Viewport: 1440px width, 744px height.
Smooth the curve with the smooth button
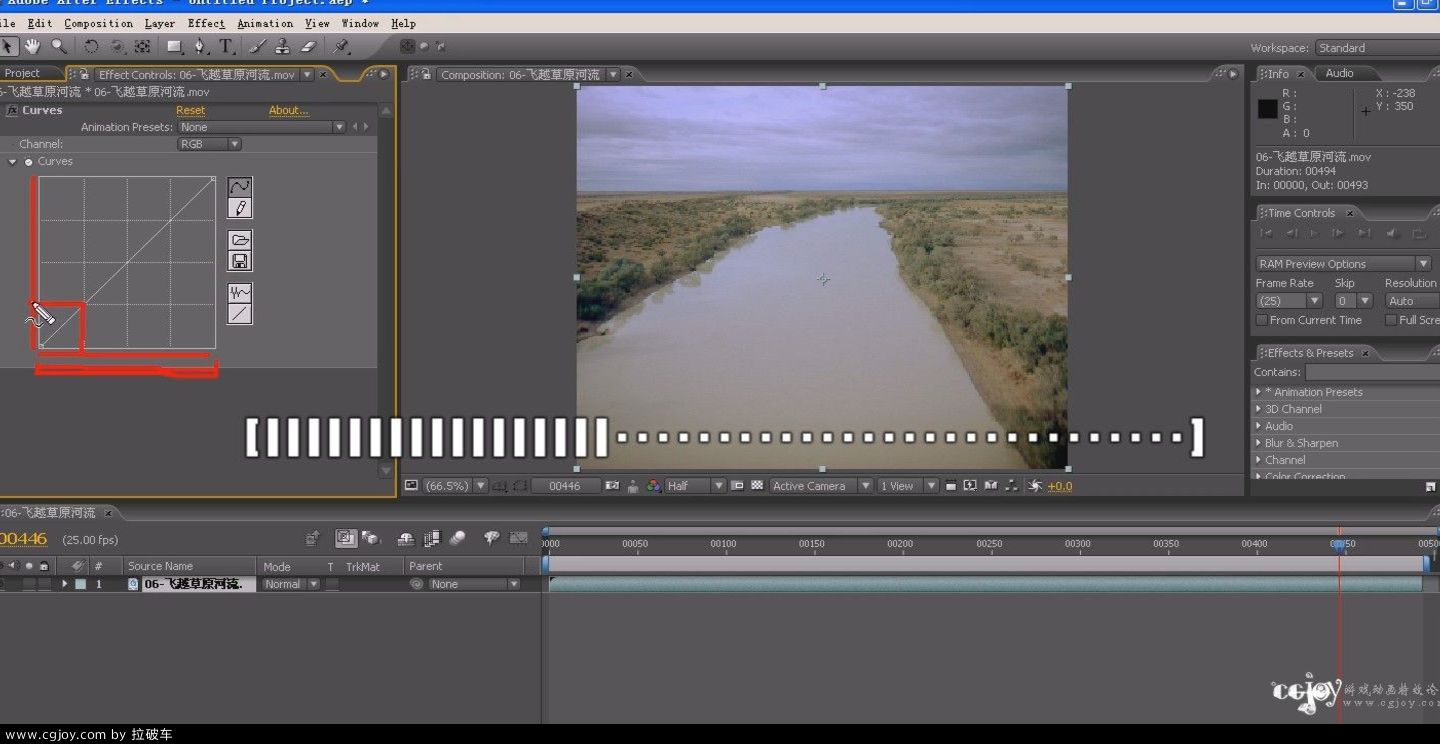[240, 293]
